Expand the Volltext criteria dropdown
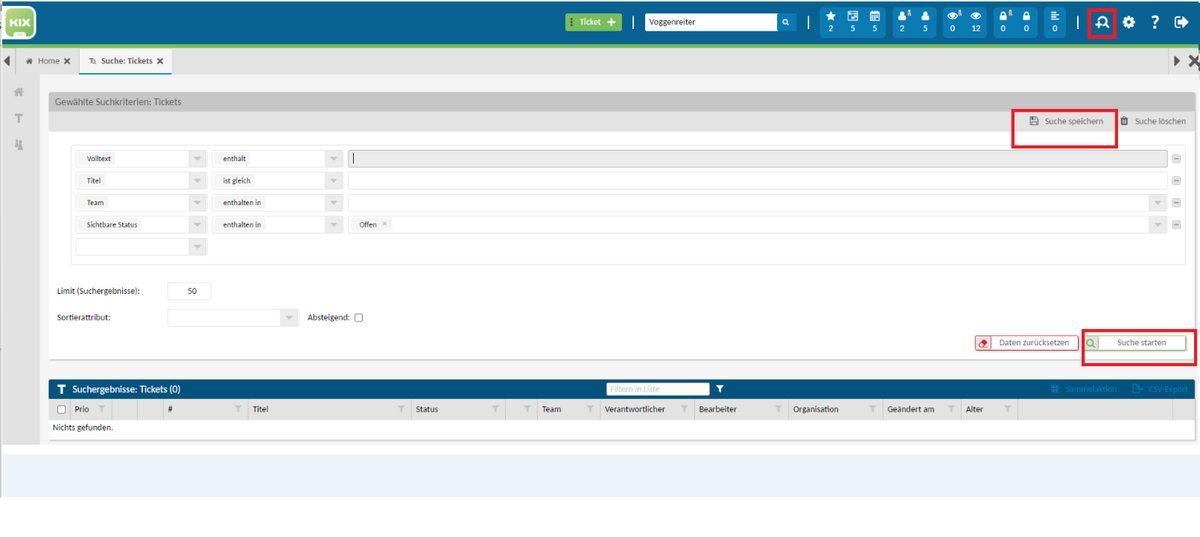Image resolution: width=1200 pixels, height=537 pixels. pyautogui.click(x=196, y=159)
